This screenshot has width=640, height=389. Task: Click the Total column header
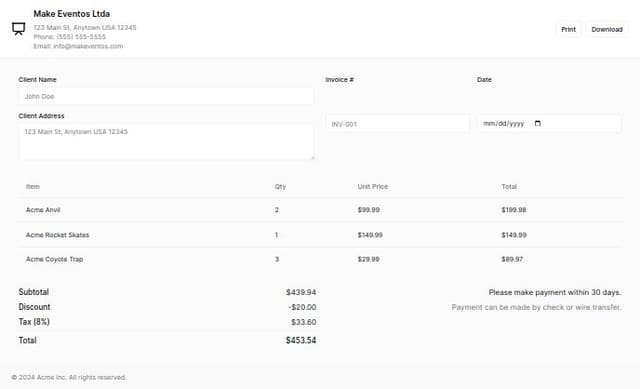pos(509,187)
